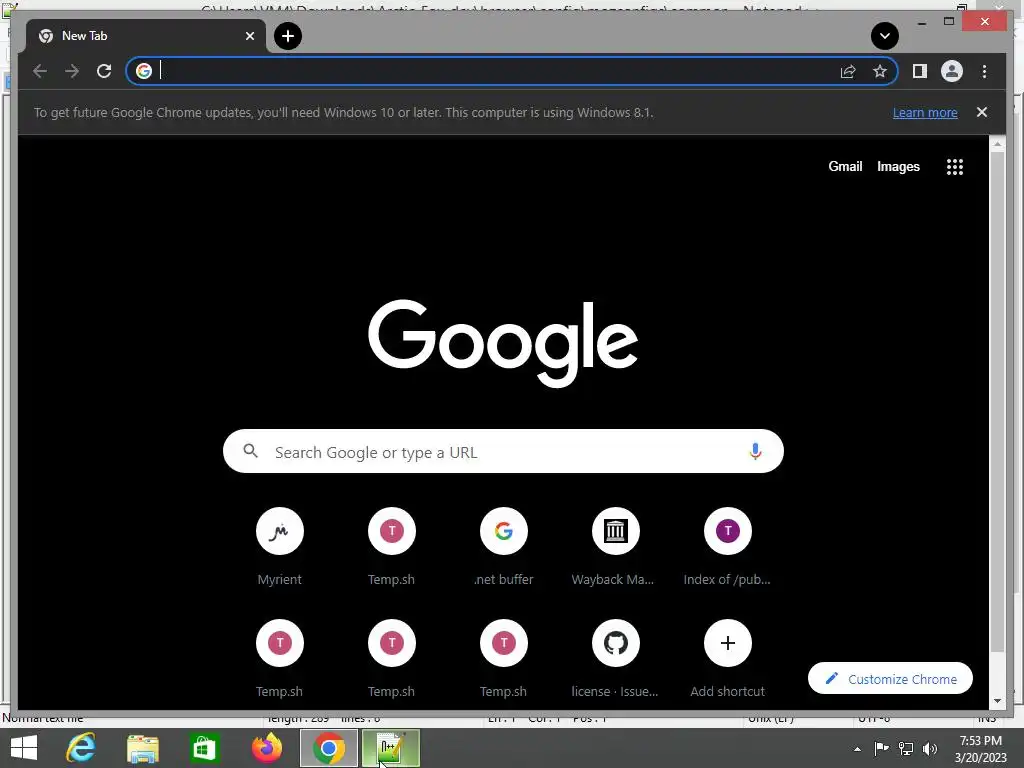Bookmark this tab with star icon
Screen dimensions: 1024x768
[x=880, y=71]
